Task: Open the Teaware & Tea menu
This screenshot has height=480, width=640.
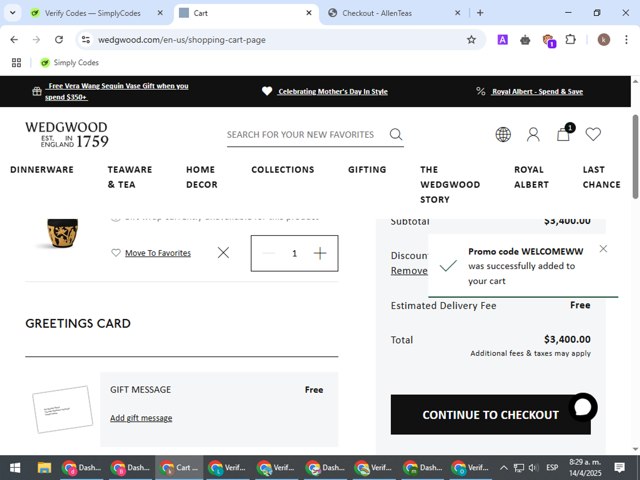Action: pos(130,177)
